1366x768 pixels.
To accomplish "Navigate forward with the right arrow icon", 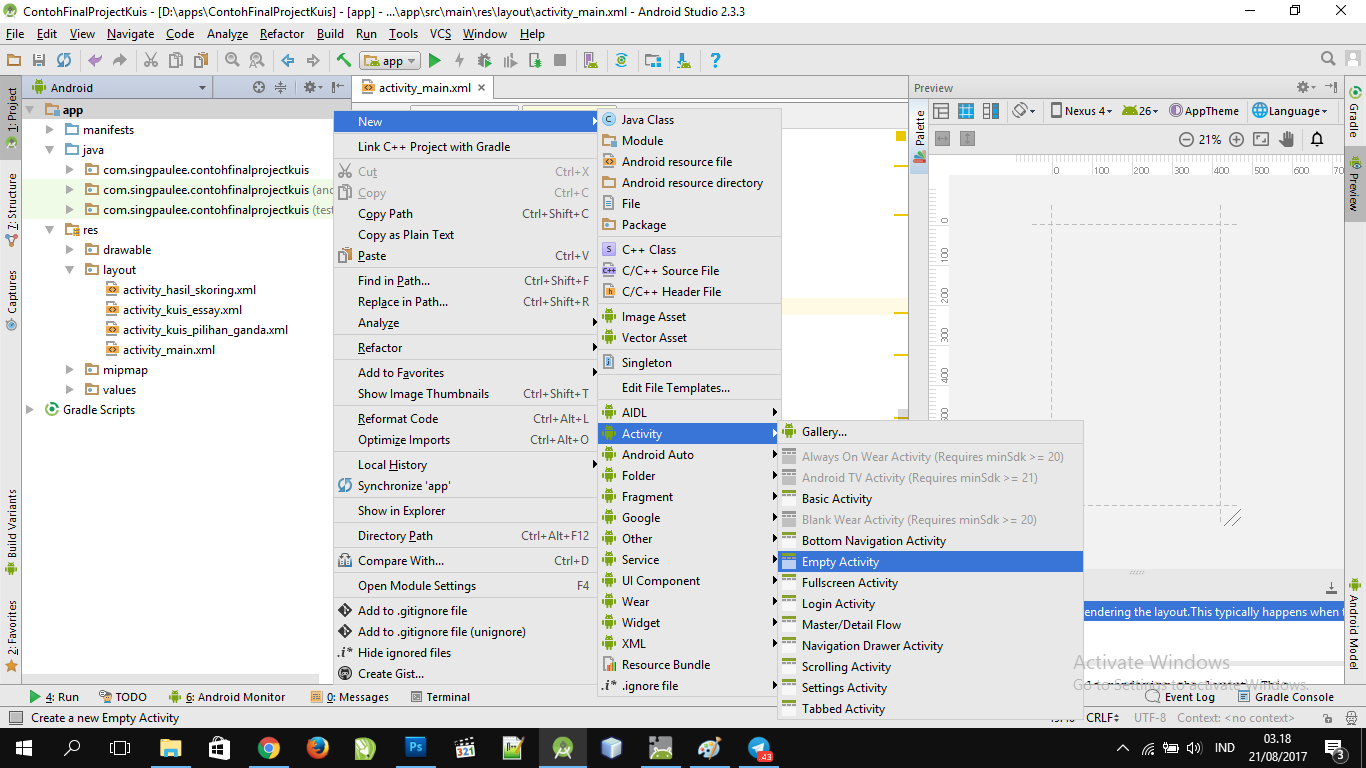I will (313, 61).
